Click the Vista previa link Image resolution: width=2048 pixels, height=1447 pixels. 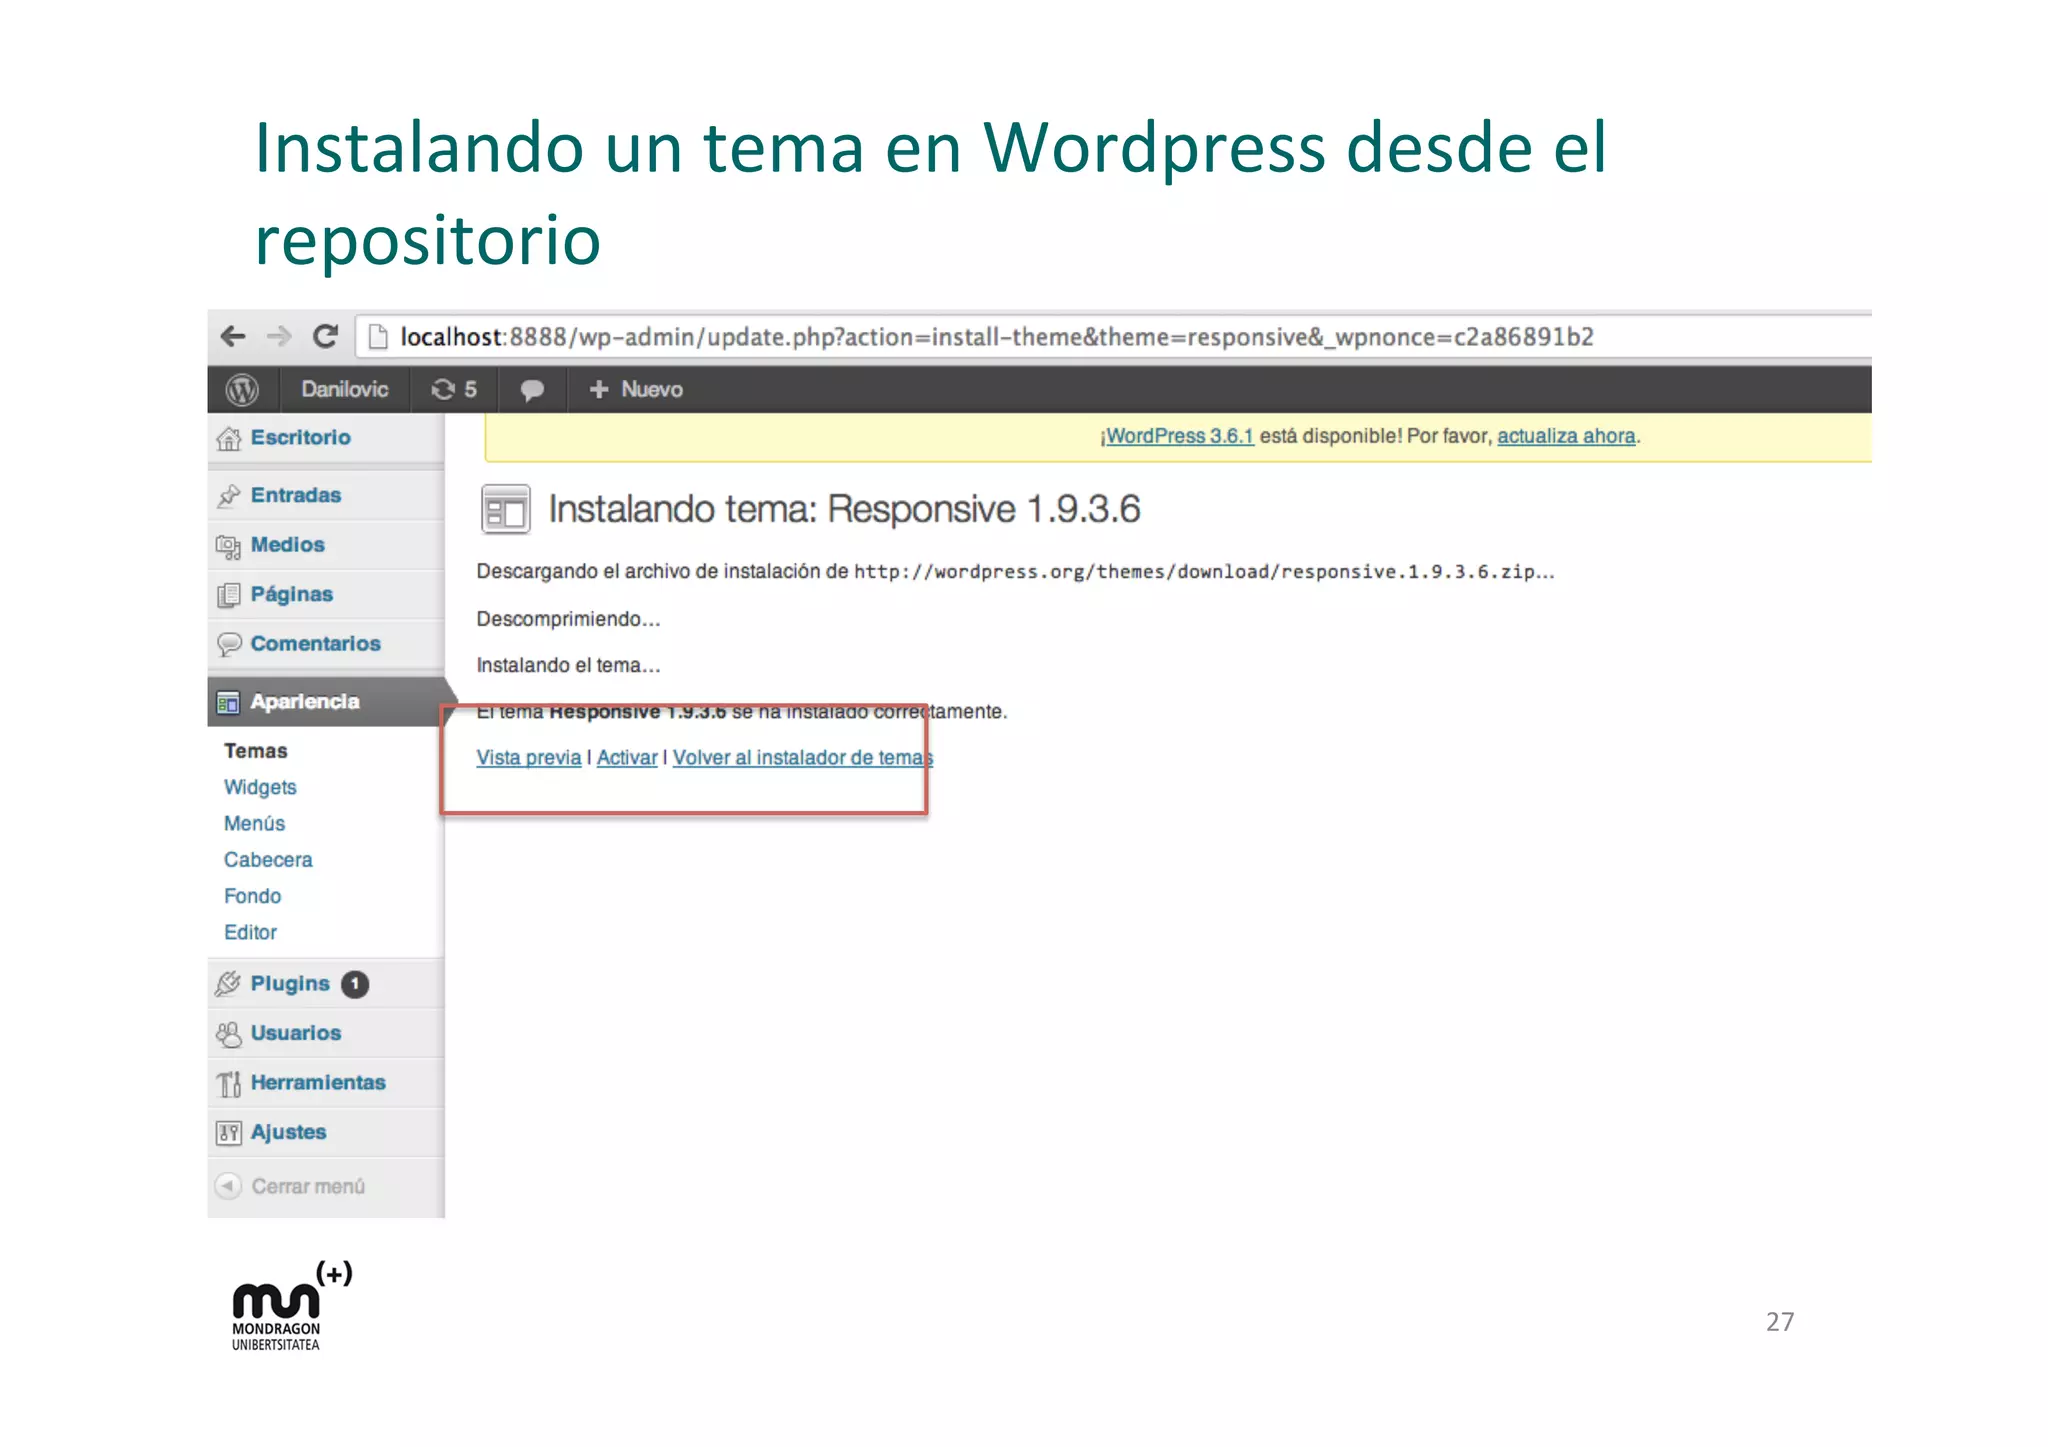[529, 758]
